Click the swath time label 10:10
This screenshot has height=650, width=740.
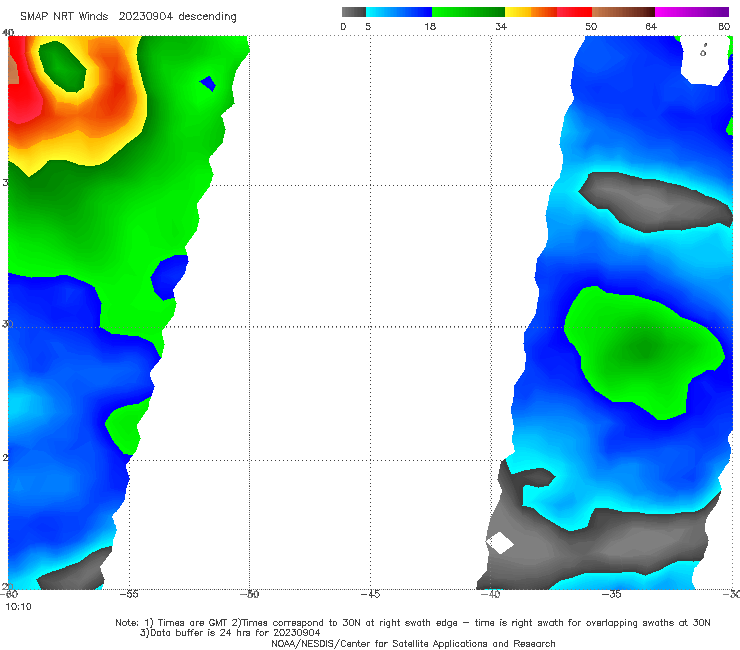[x=18, y=607]
